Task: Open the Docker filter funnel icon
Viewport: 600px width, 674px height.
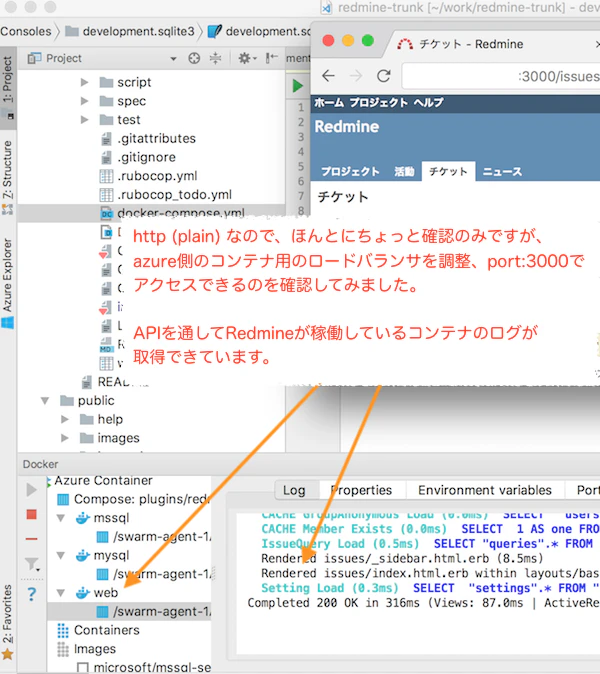Action: (32, 564)
